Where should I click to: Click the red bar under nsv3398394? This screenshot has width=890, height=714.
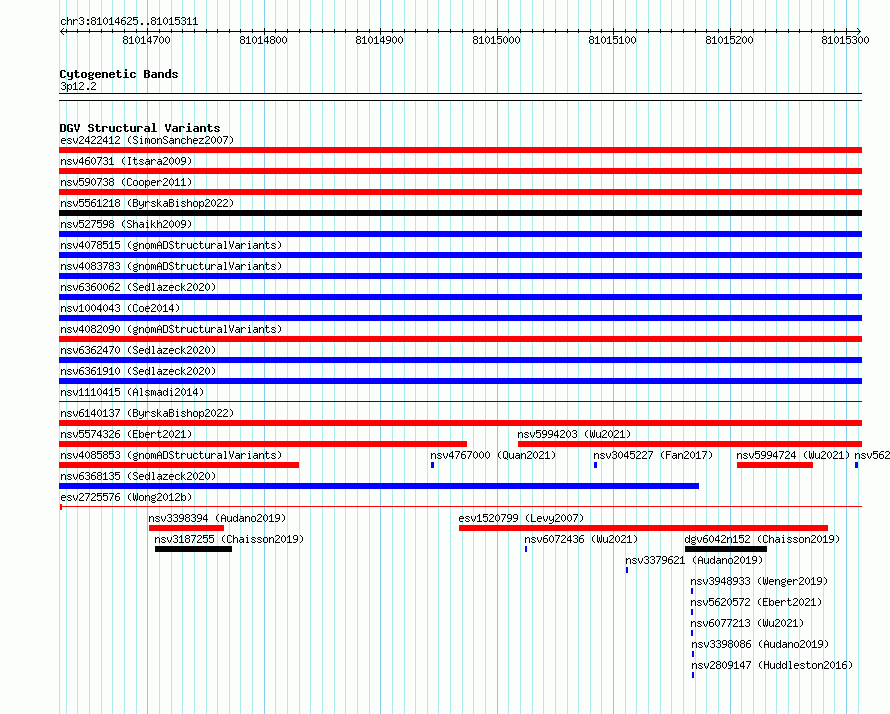click(x=186, y=528)
